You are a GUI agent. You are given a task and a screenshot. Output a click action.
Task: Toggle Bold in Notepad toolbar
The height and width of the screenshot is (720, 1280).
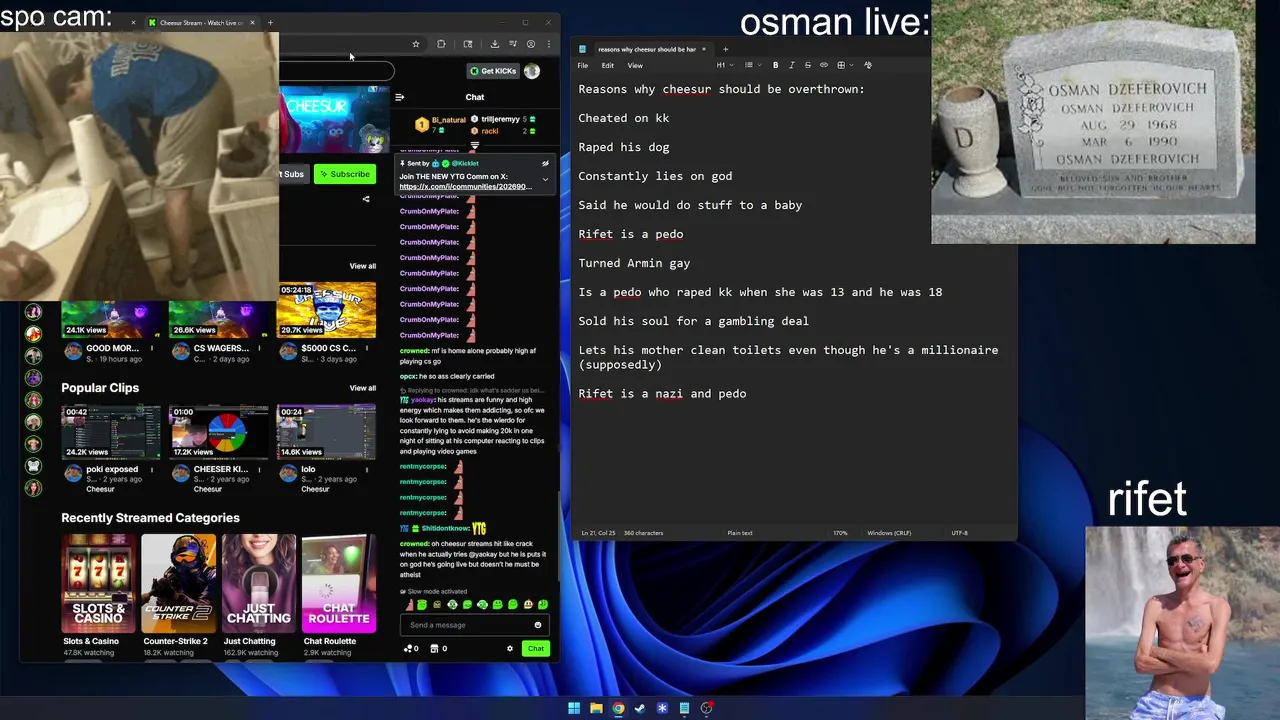coord(775,65)
